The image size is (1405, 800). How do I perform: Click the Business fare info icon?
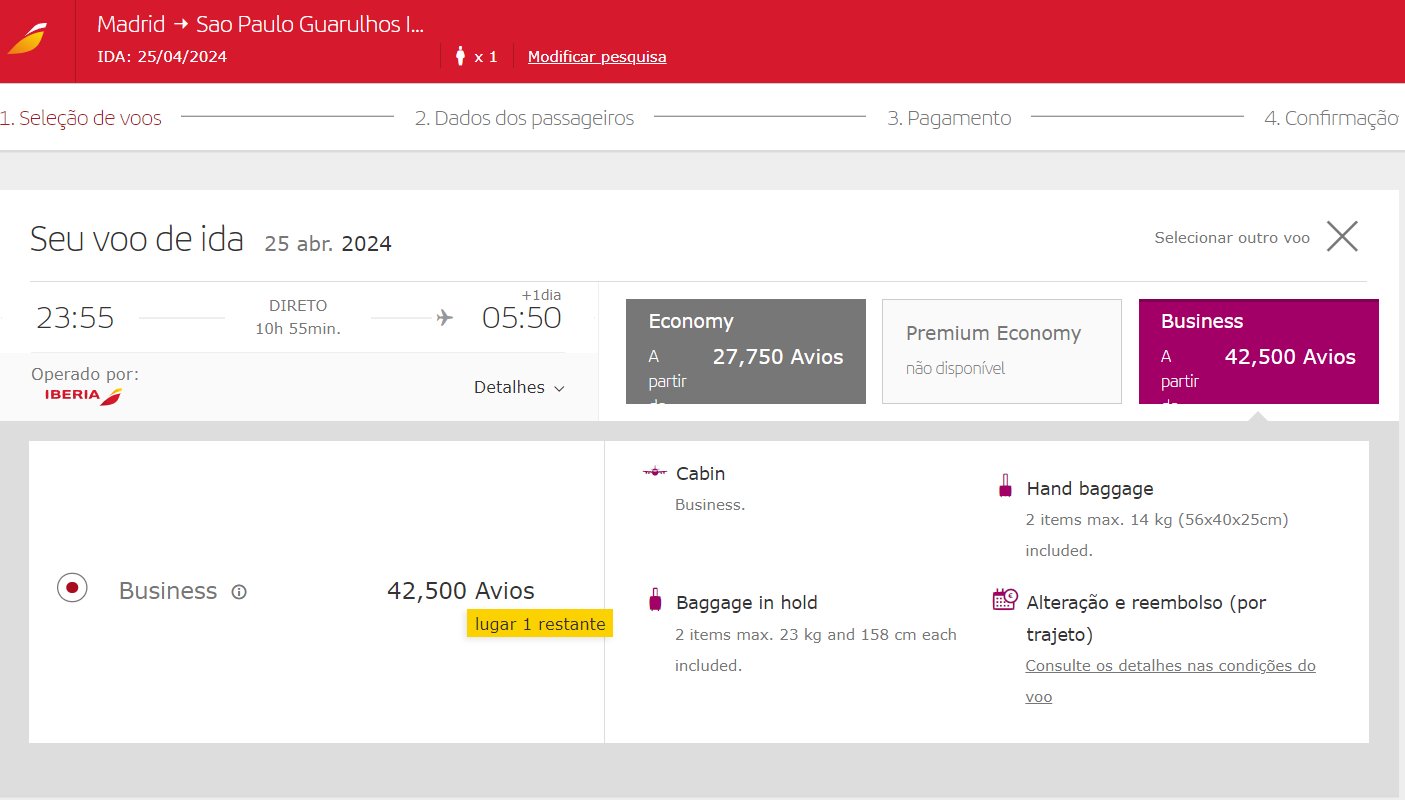pyautogui.click(x=239, y=592)
